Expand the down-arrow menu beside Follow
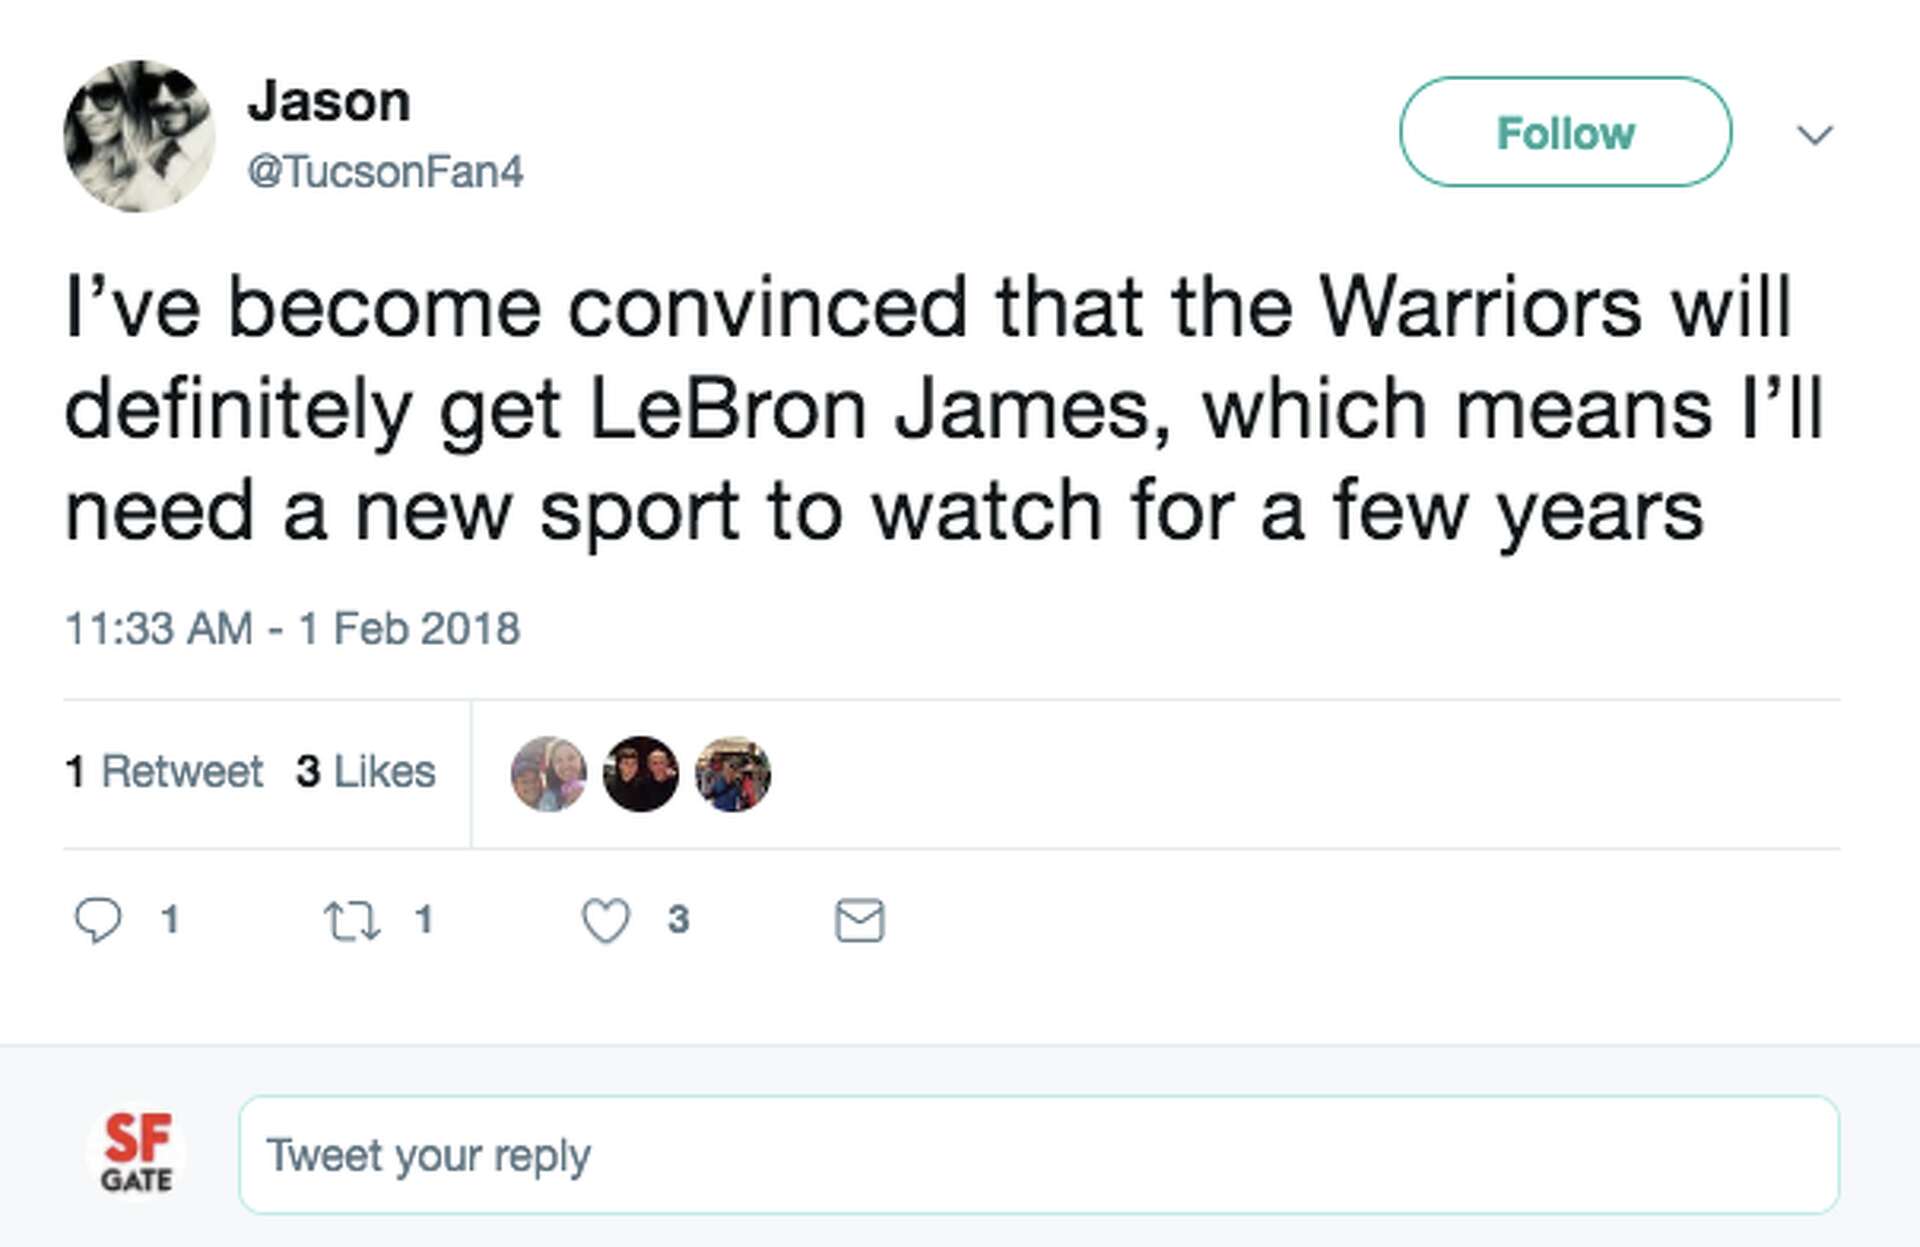Screen dimensions: 1920x1247 point(1817,133)
